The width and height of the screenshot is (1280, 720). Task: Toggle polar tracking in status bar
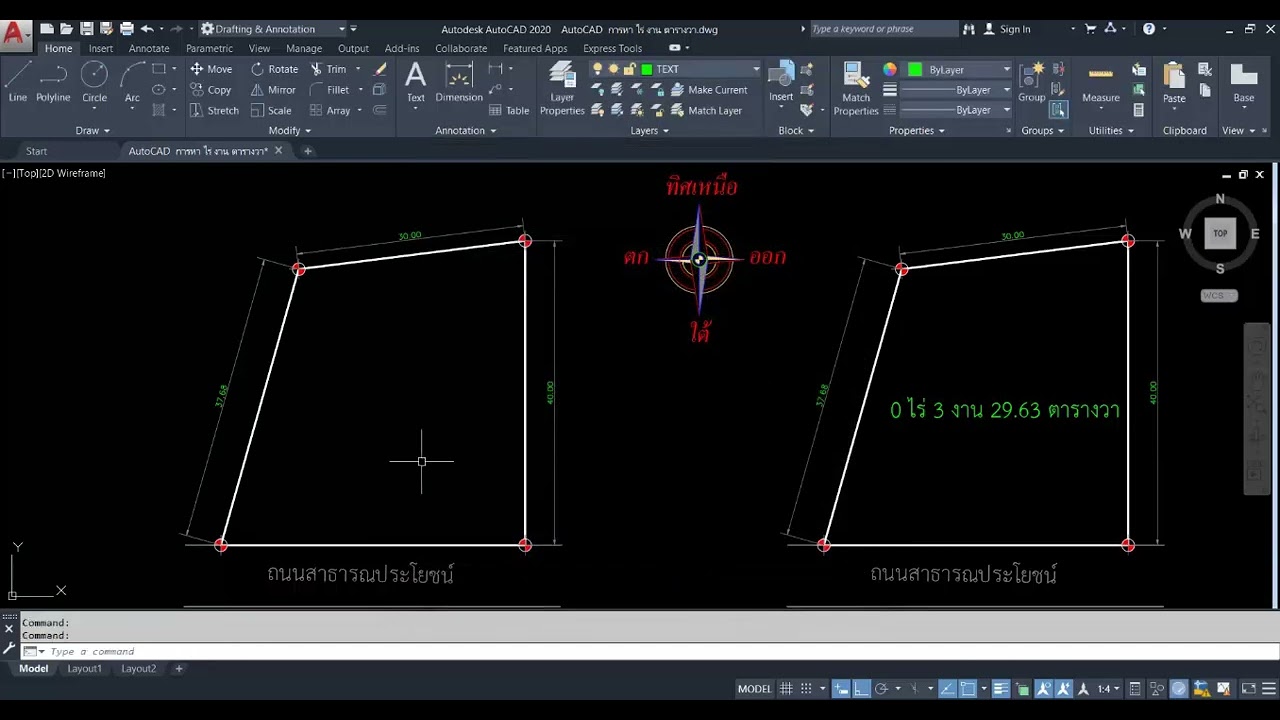tap(881, 689)
